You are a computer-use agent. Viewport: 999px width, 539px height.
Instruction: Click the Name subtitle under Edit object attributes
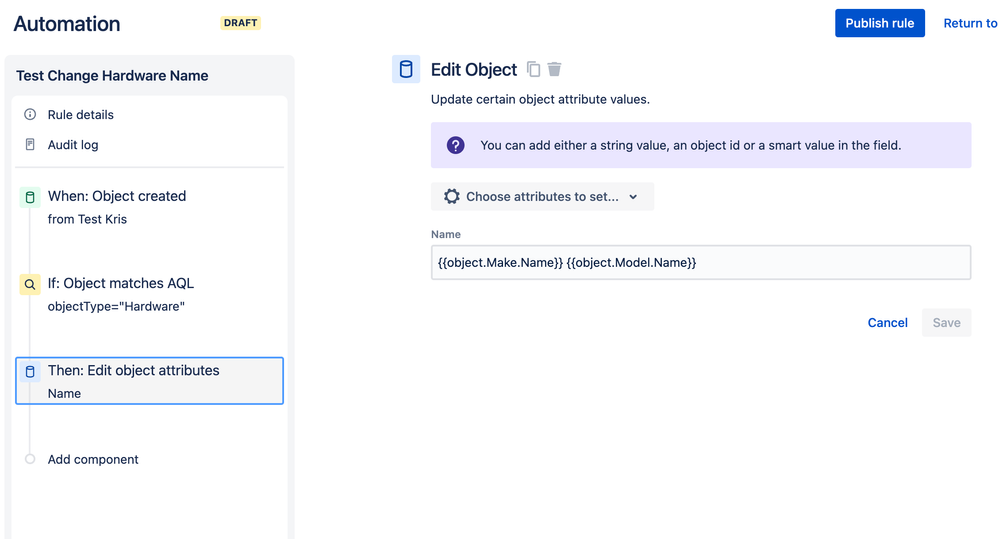tap(64, 394)
